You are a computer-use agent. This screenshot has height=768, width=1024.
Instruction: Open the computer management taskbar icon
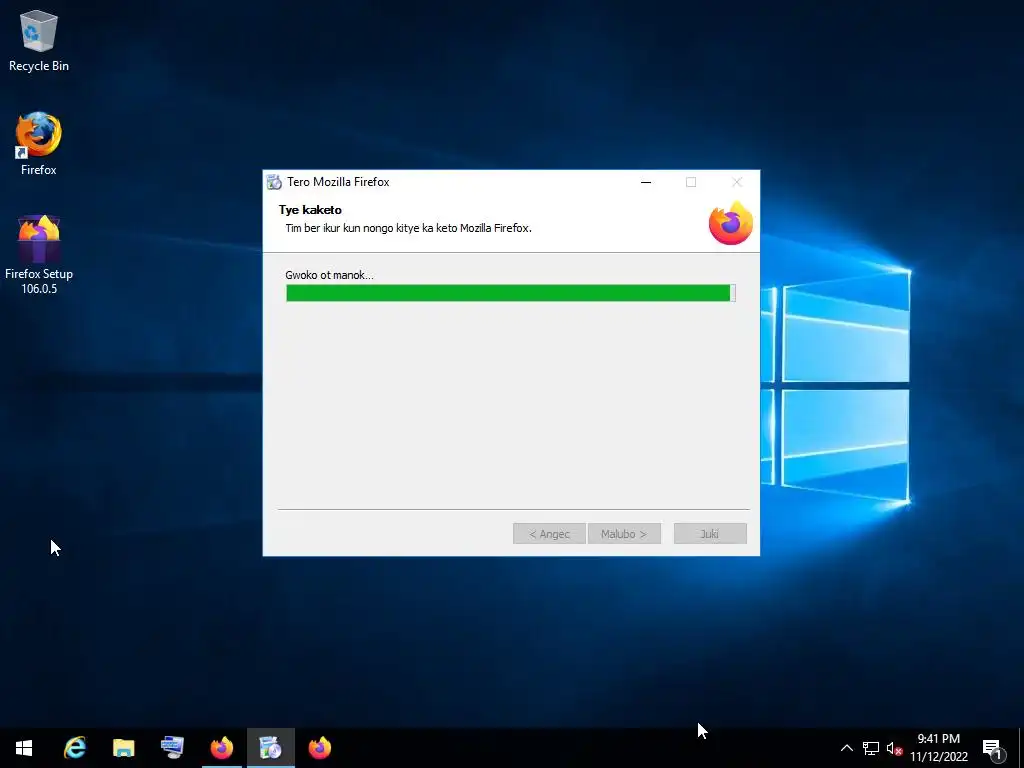coord(172,748)
